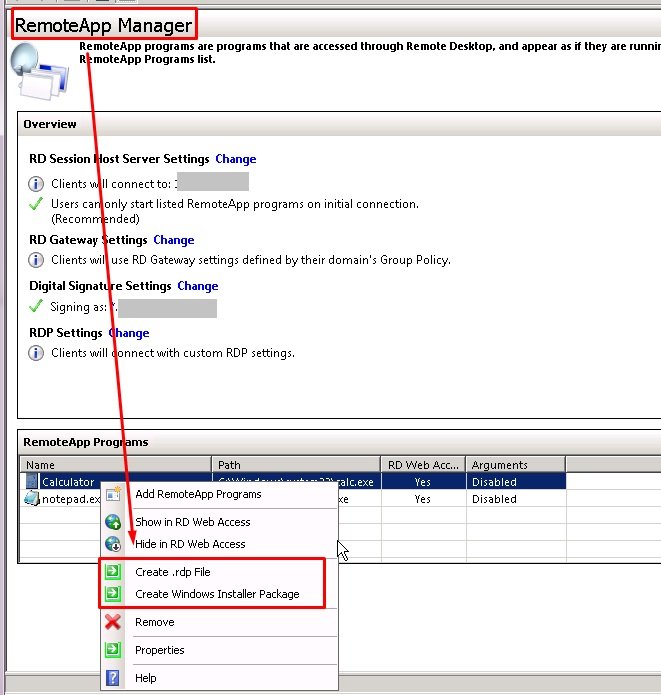Select the Calculator row in programs list
This screenshot has height=695, width=661.
pyautogui.click(x=68, y=482)
